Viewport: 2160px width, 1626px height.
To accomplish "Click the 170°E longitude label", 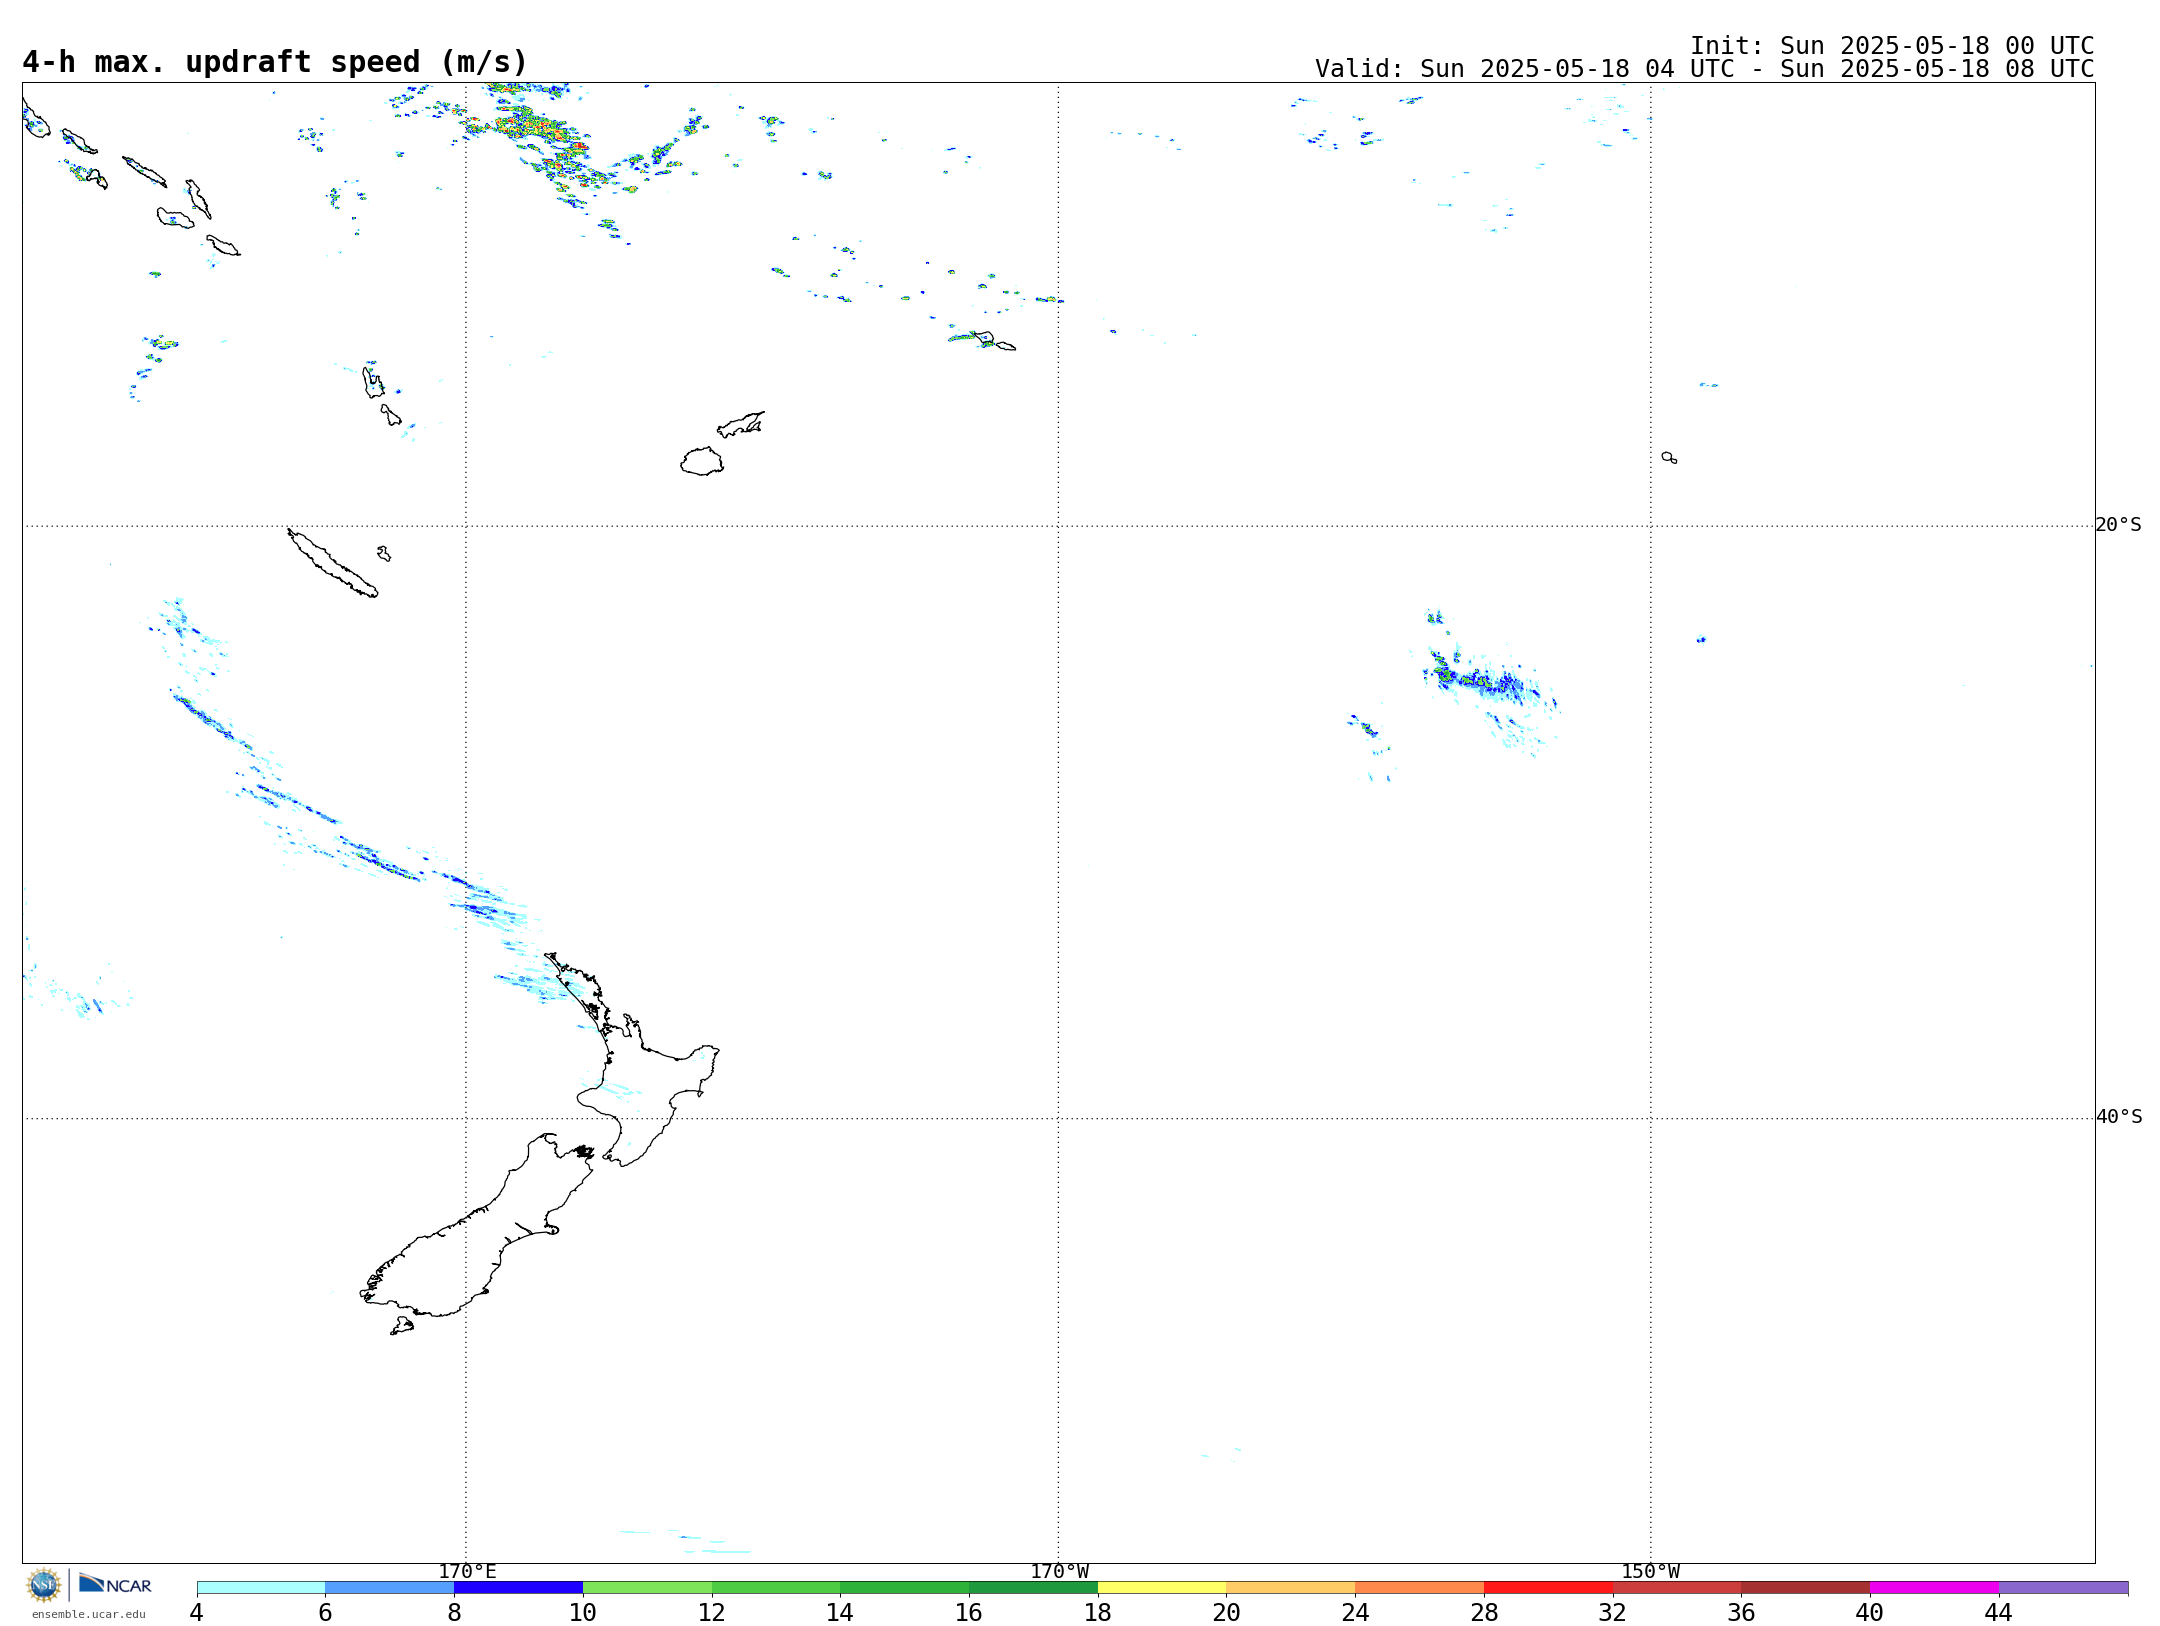I will [x=467, y=1571].
